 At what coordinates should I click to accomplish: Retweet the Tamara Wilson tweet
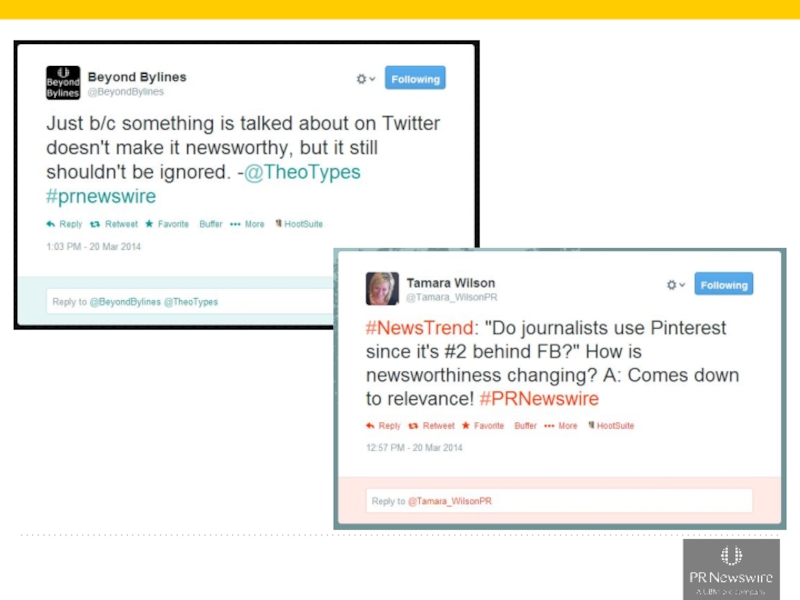pyautogui.click(x=431, y=426)
